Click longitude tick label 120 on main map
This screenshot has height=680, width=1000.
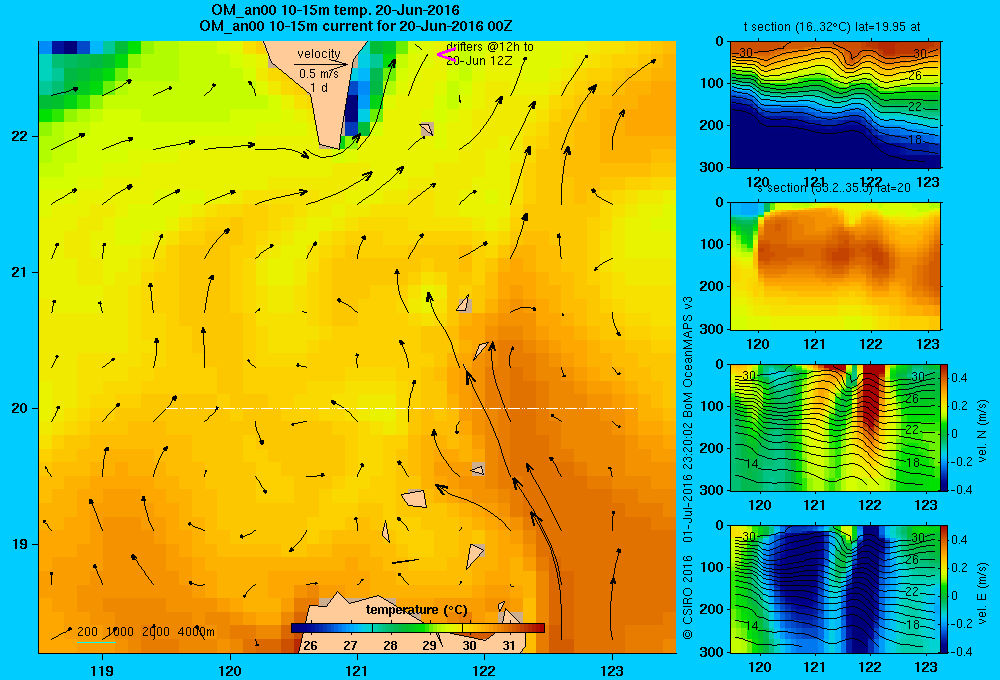click(x=230, y=671)
